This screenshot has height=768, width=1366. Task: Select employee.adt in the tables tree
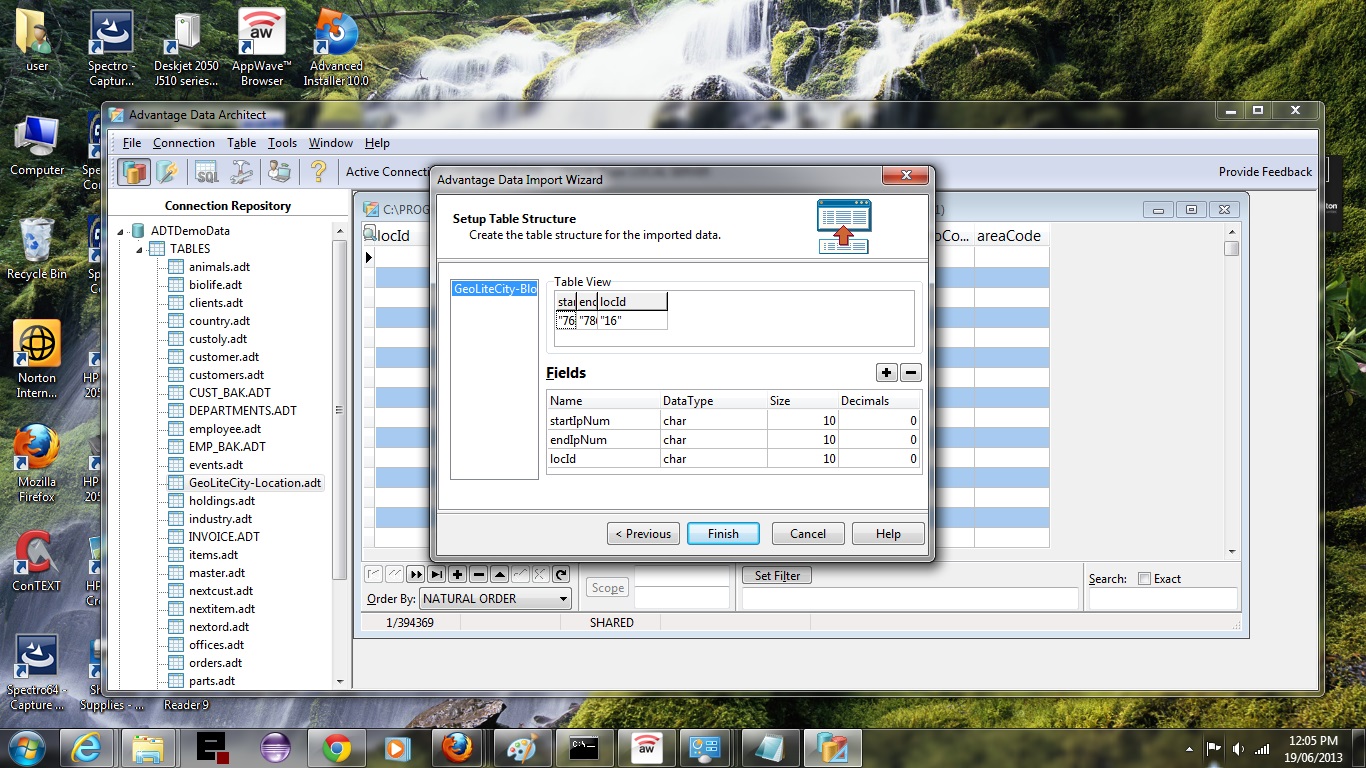(x=224, y=429)
